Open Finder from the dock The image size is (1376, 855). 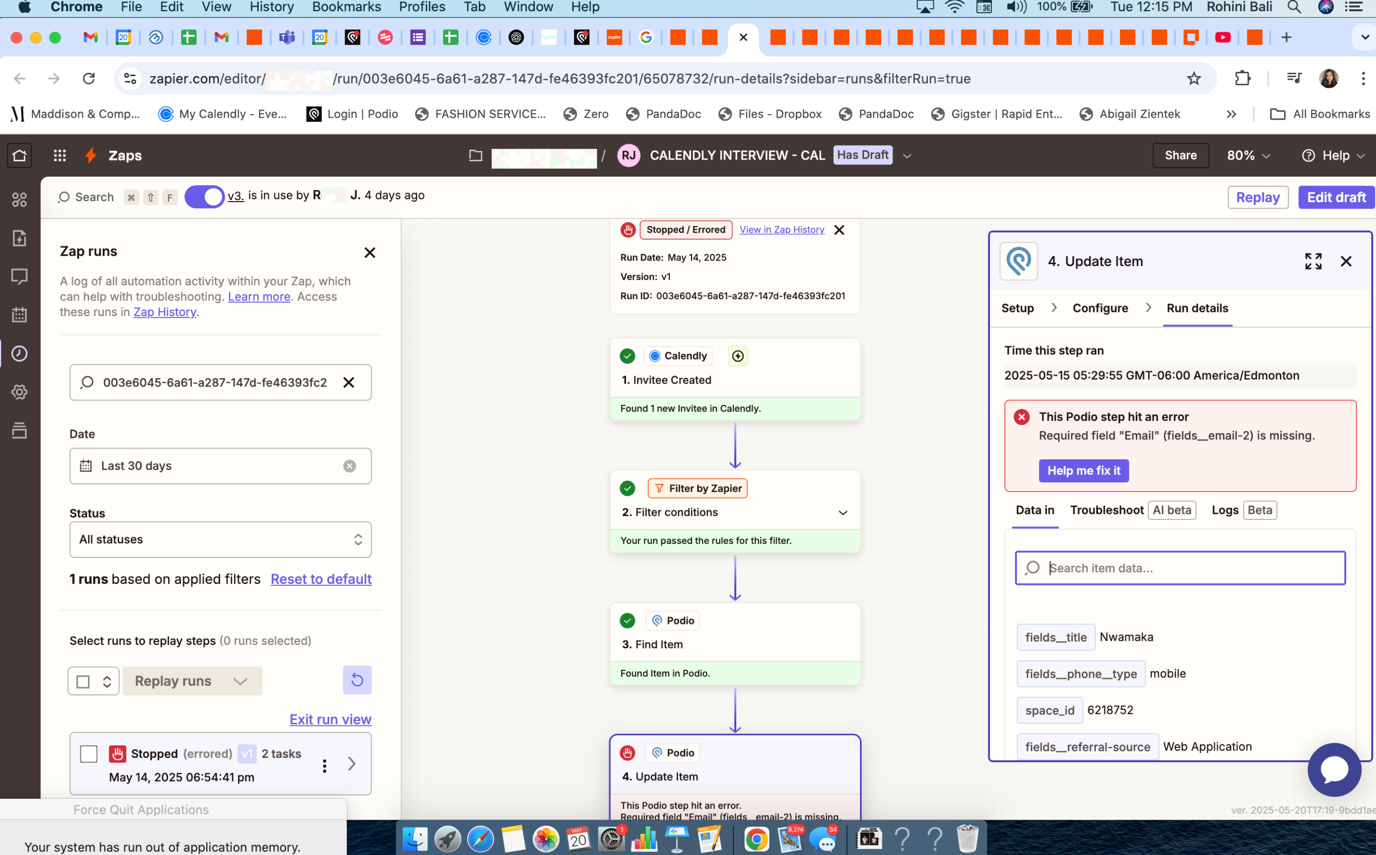(x=415, y=839)
